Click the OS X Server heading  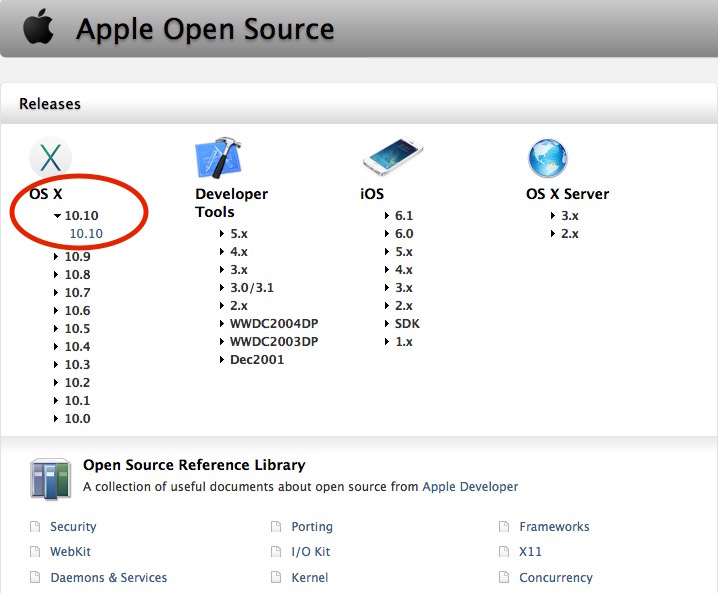click(x=567, y=194)
